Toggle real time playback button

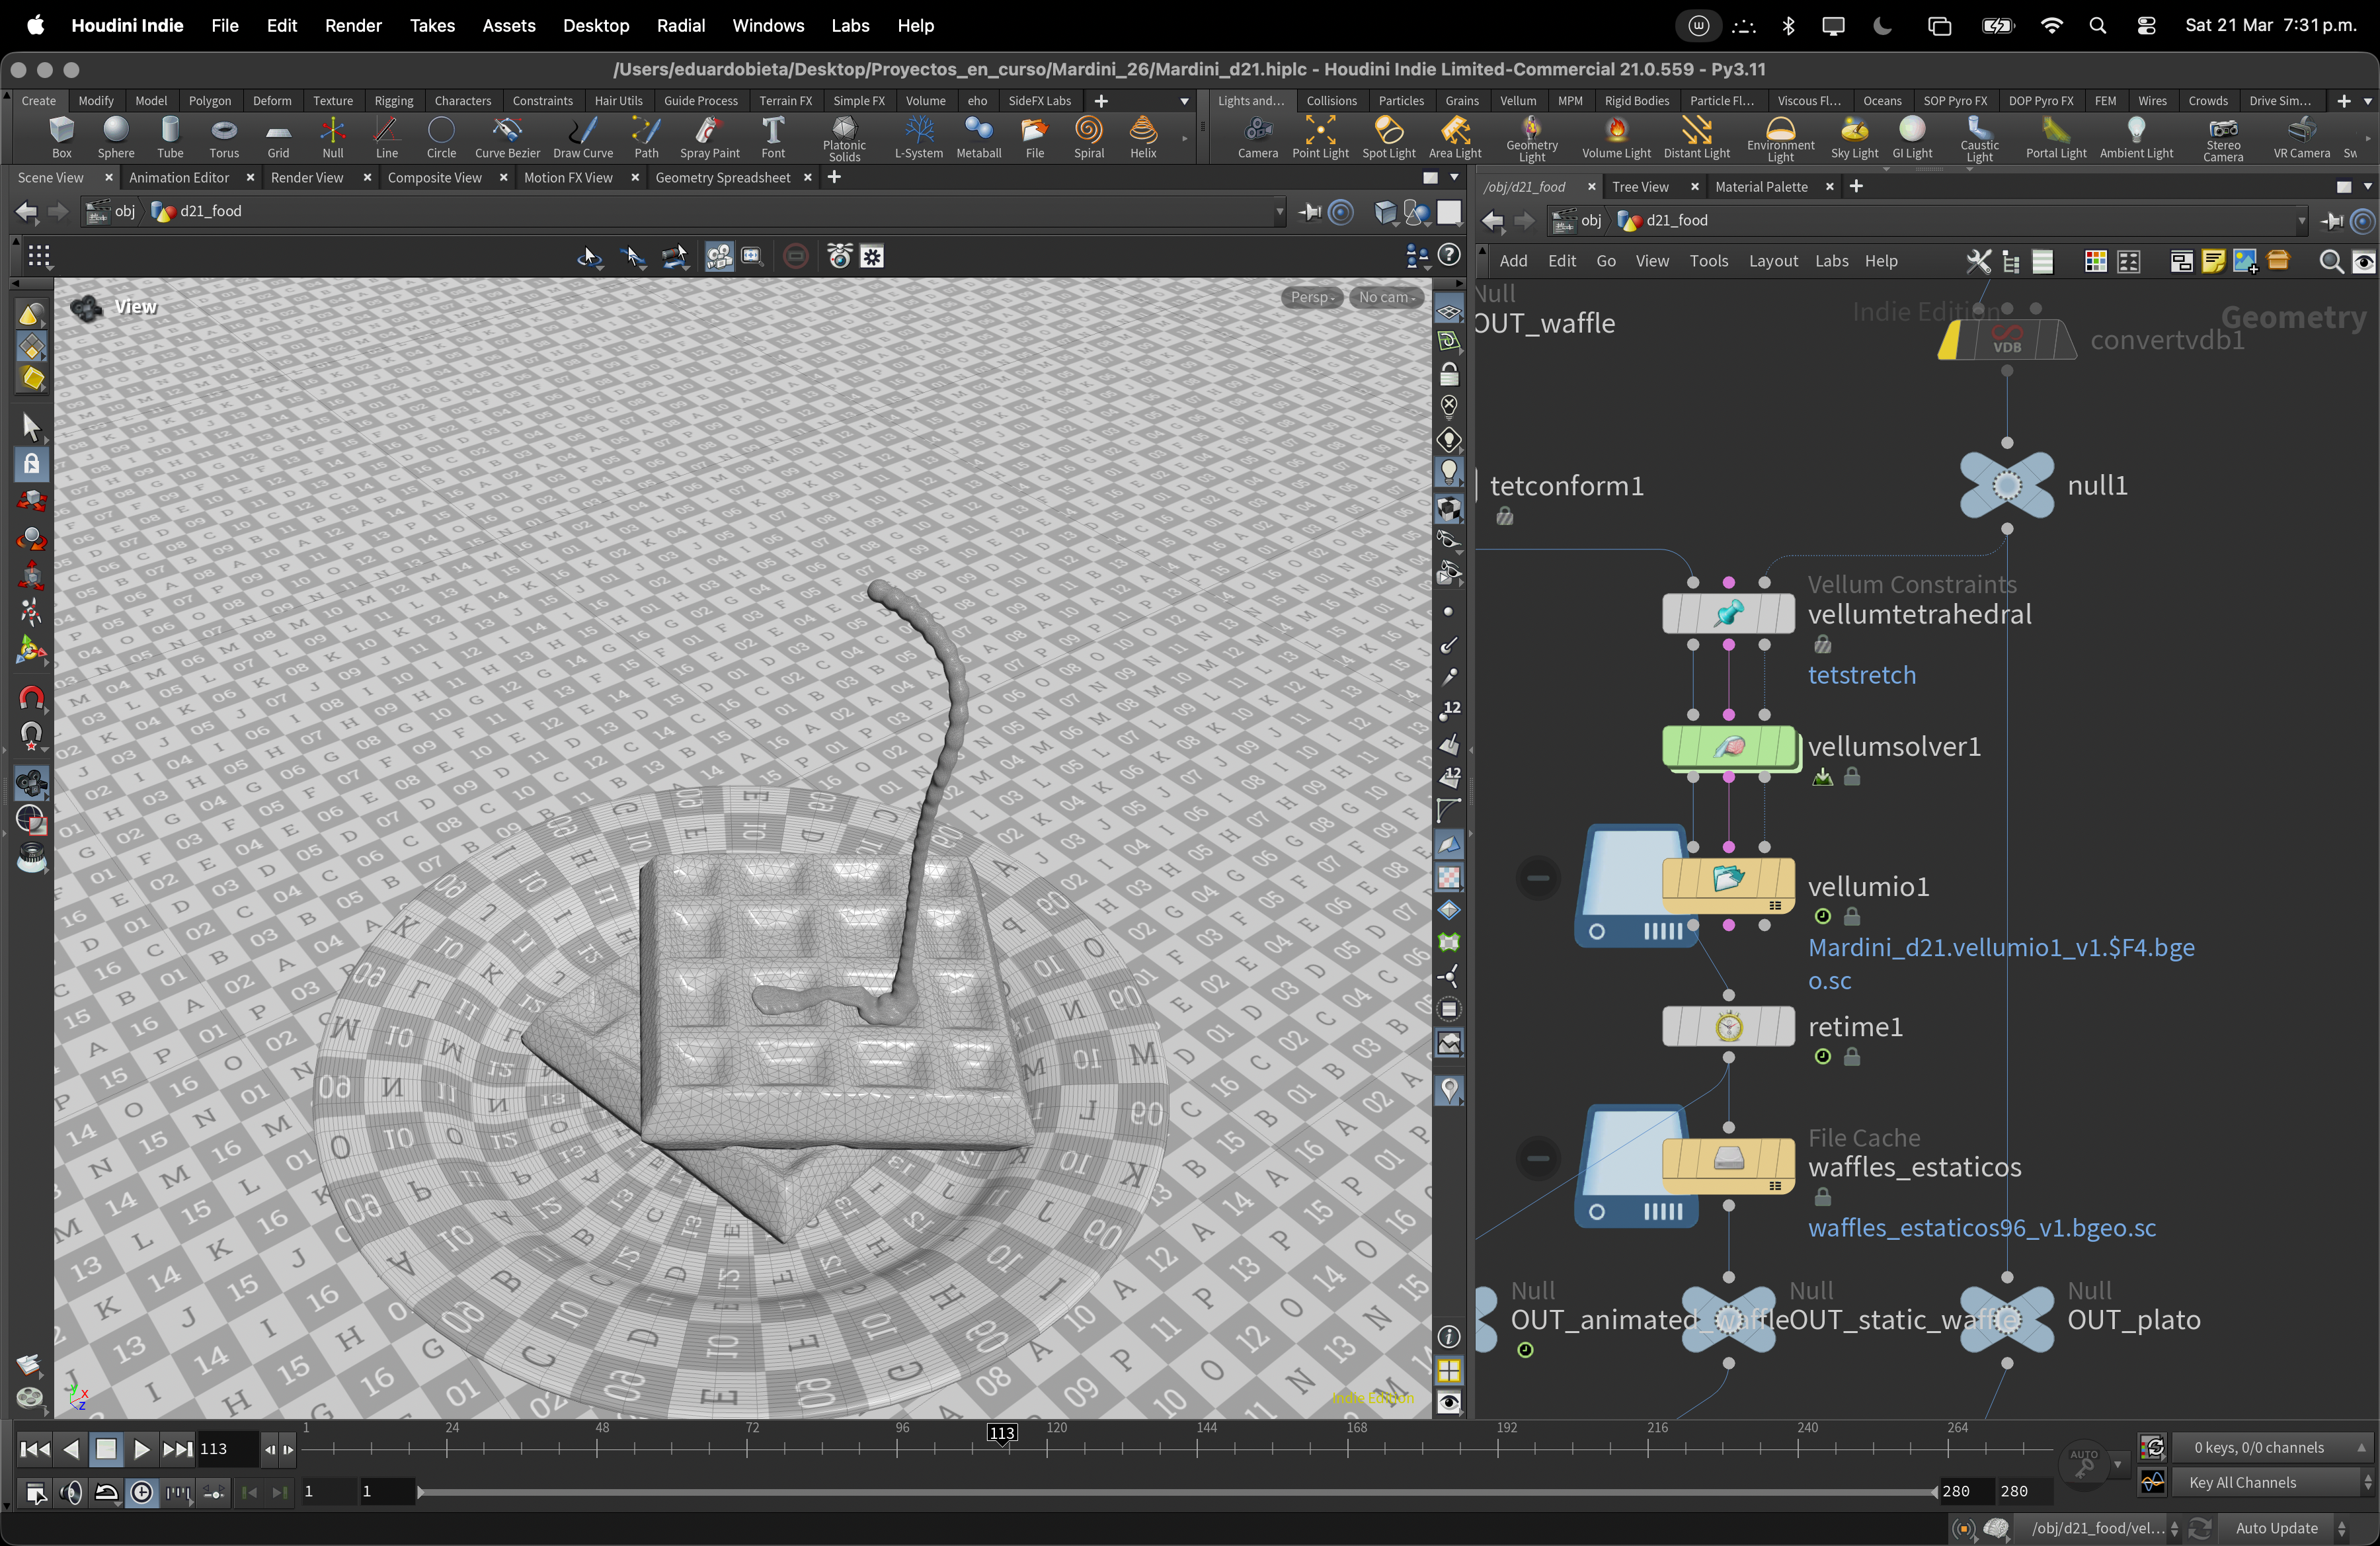(142, 1493)
